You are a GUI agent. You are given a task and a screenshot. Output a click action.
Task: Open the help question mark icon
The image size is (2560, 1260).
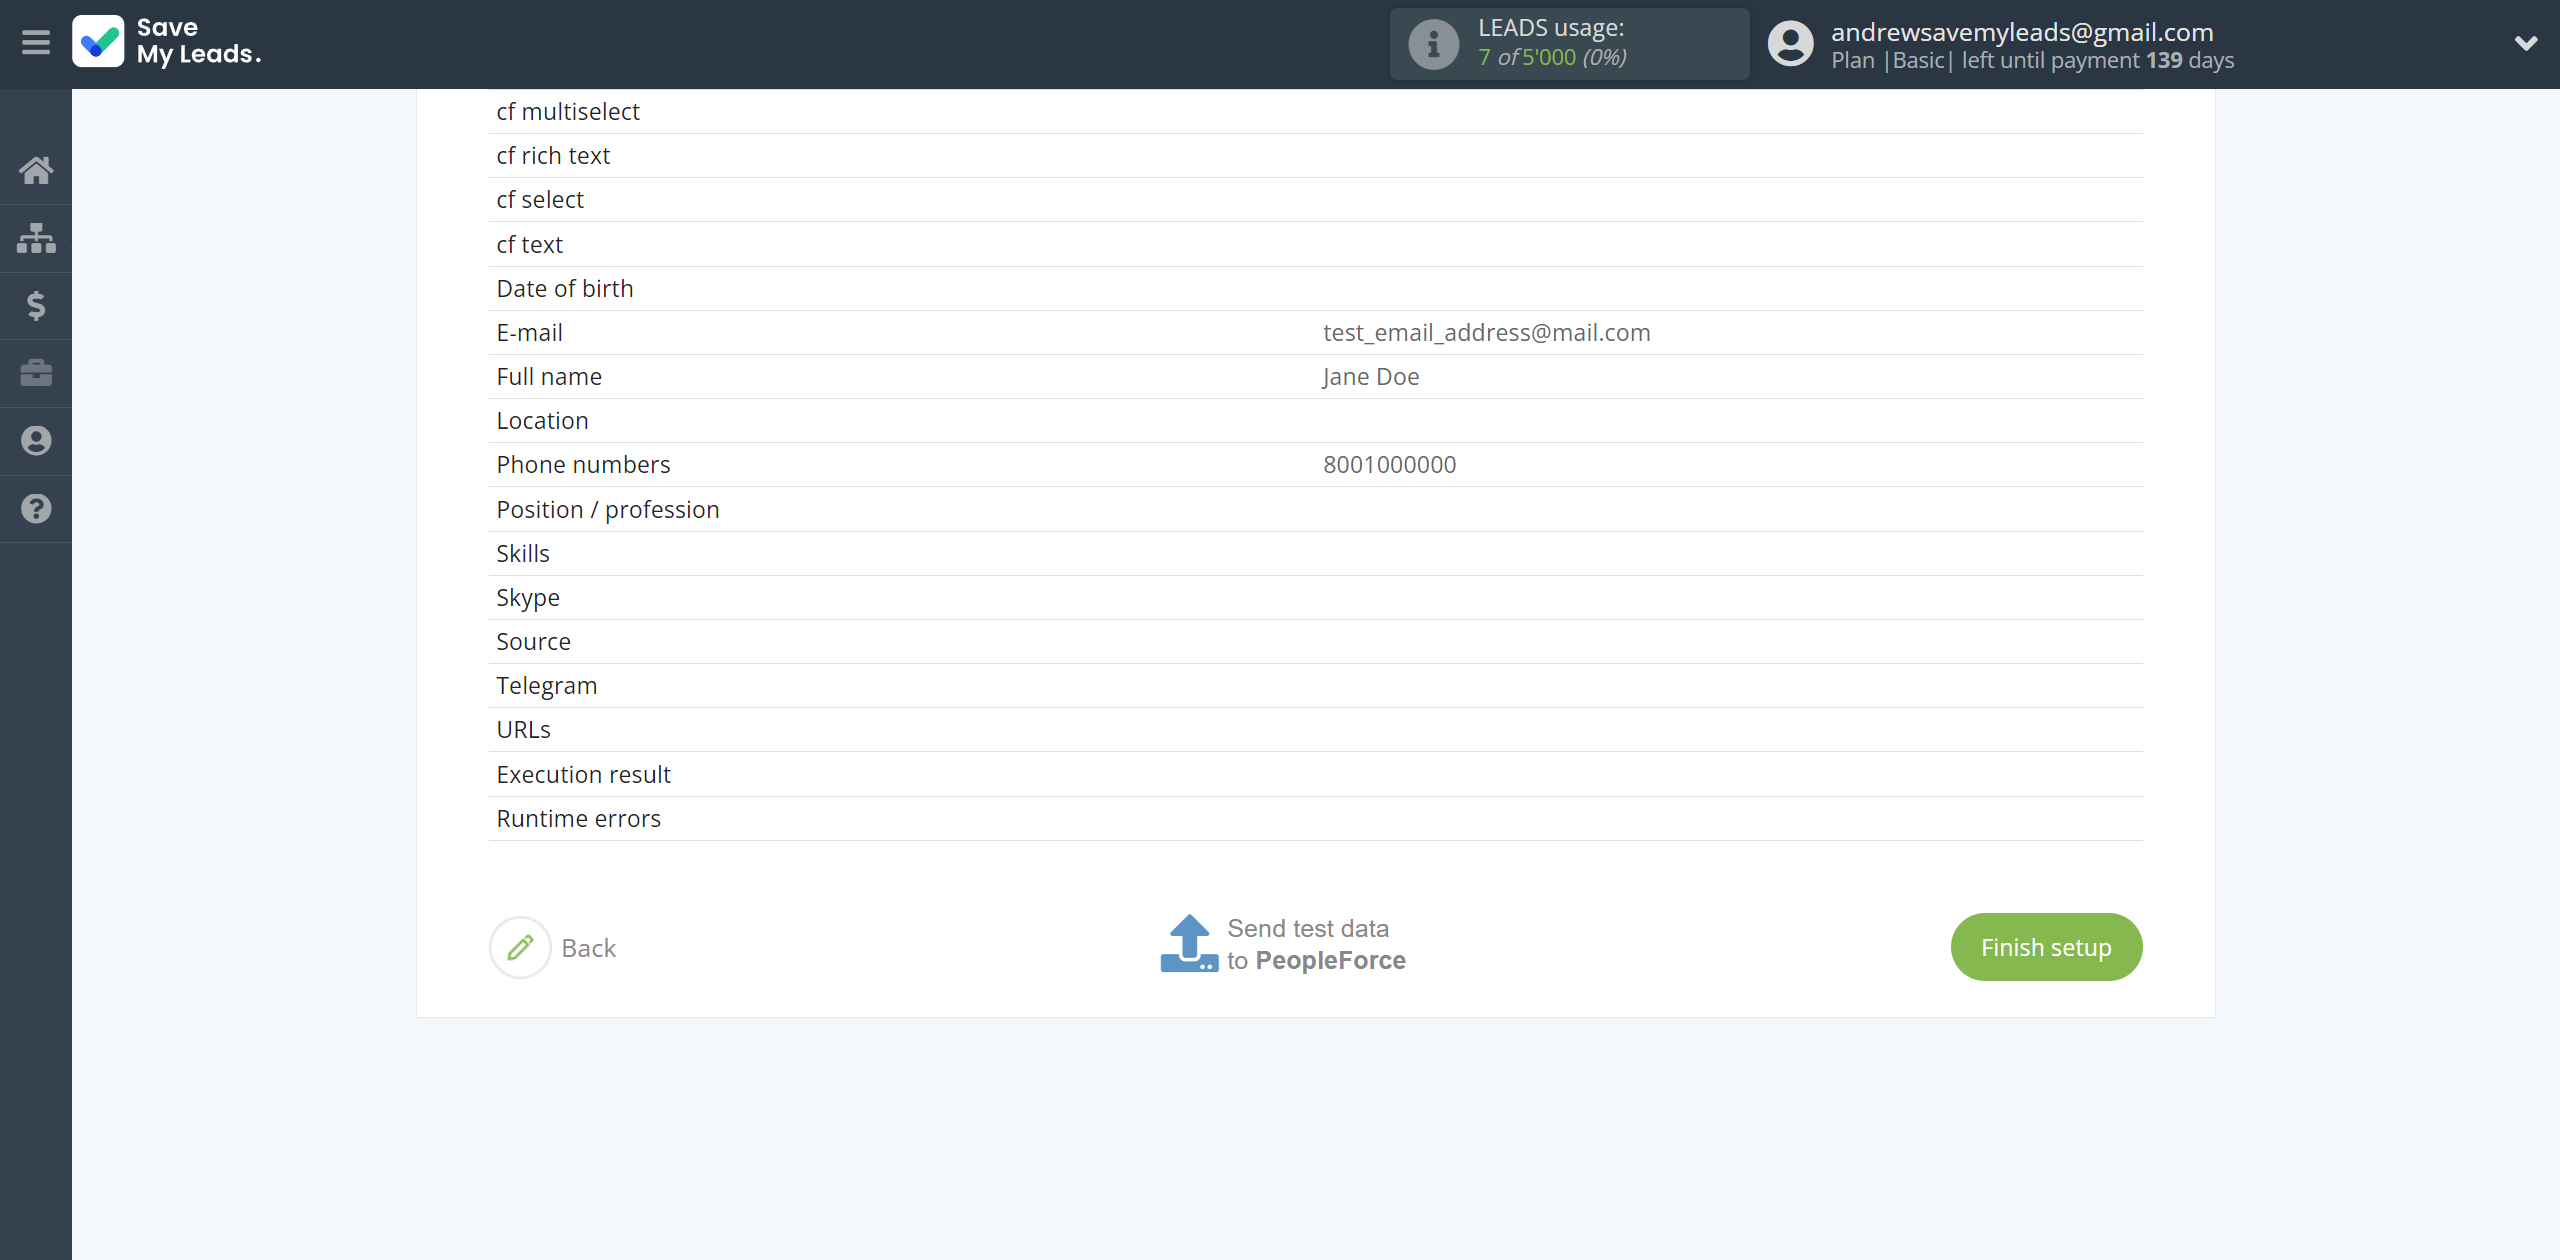[36, 509]
